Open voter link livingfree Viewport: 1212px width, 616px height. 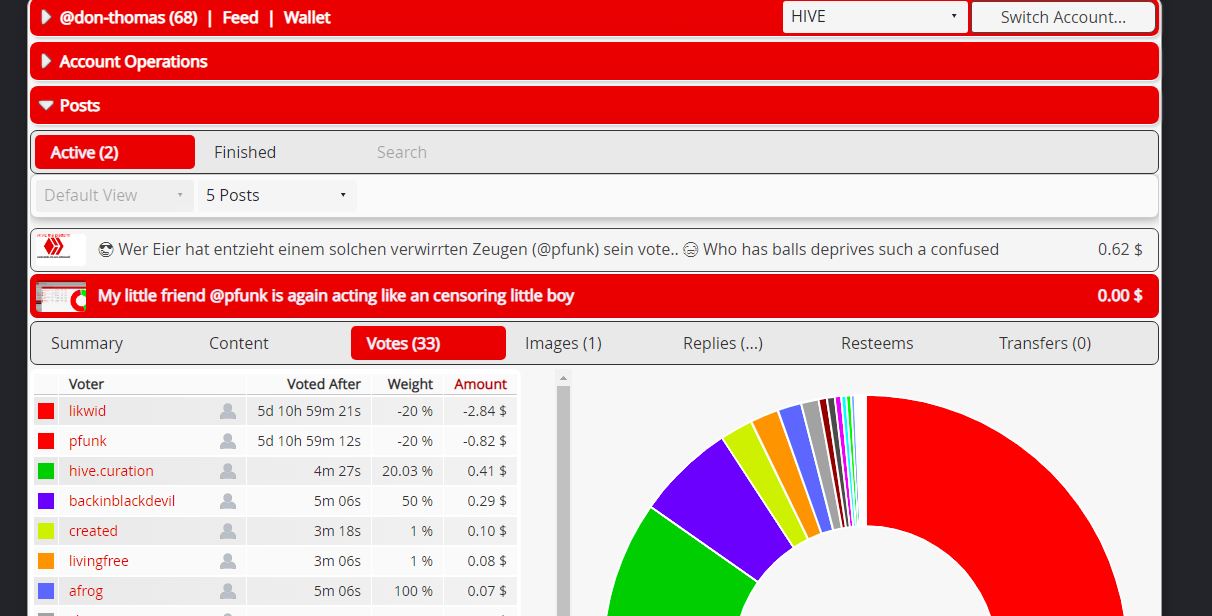pos(98,561)
